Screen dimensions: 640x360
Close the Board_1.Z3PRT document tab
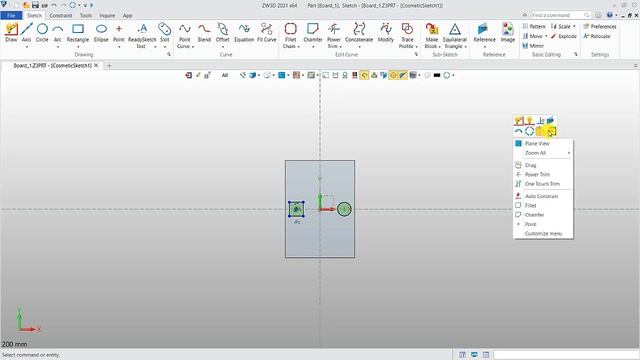(96, 65)
